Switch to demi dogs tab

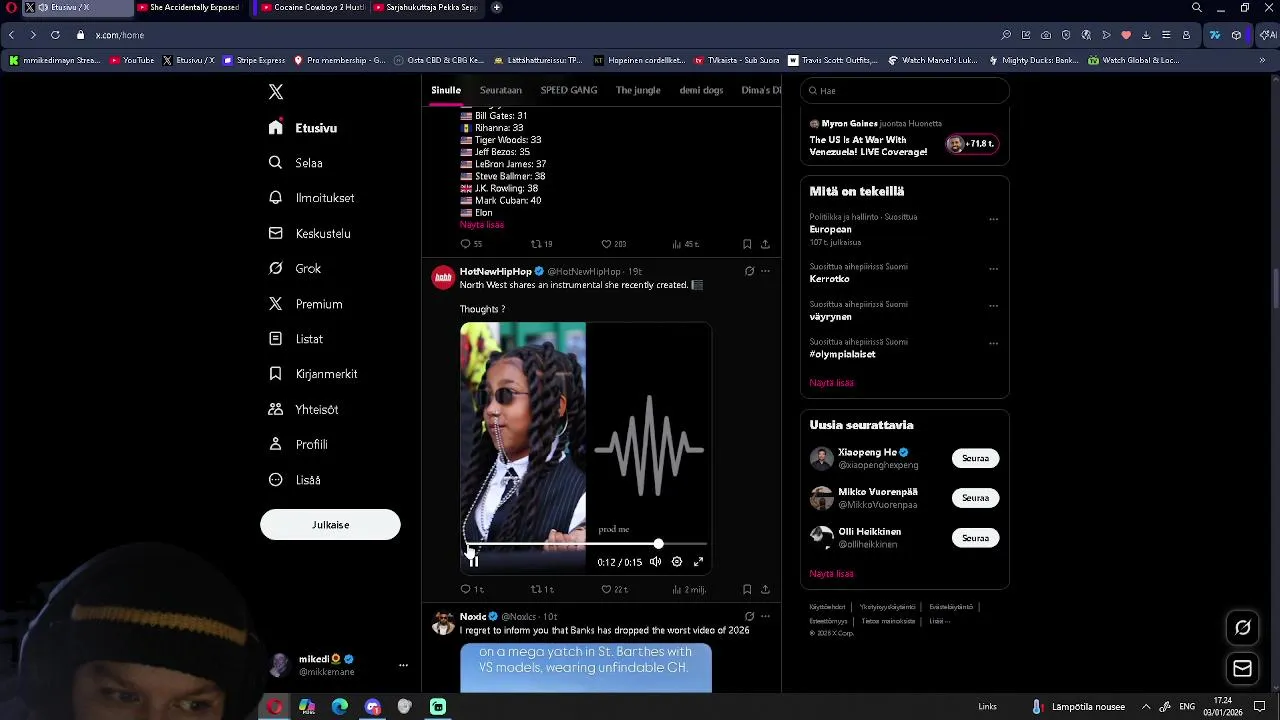point(701,90)
